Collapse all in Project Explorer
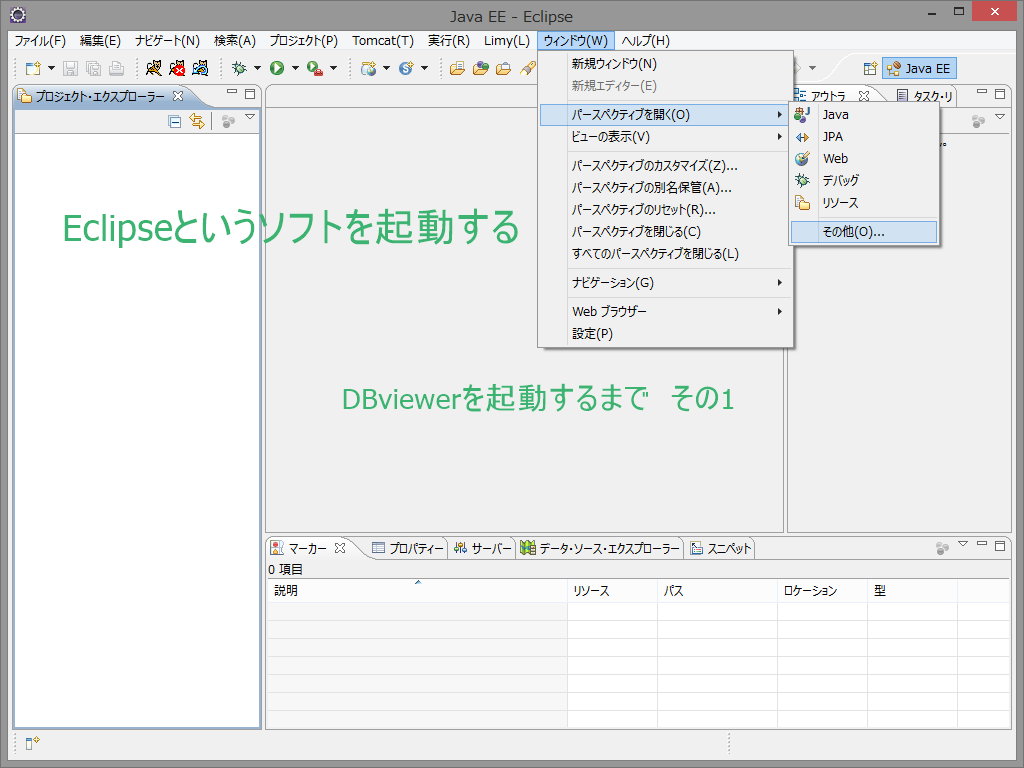The image size is (1024, 768). pyautogui.click(x=174, y=121)
